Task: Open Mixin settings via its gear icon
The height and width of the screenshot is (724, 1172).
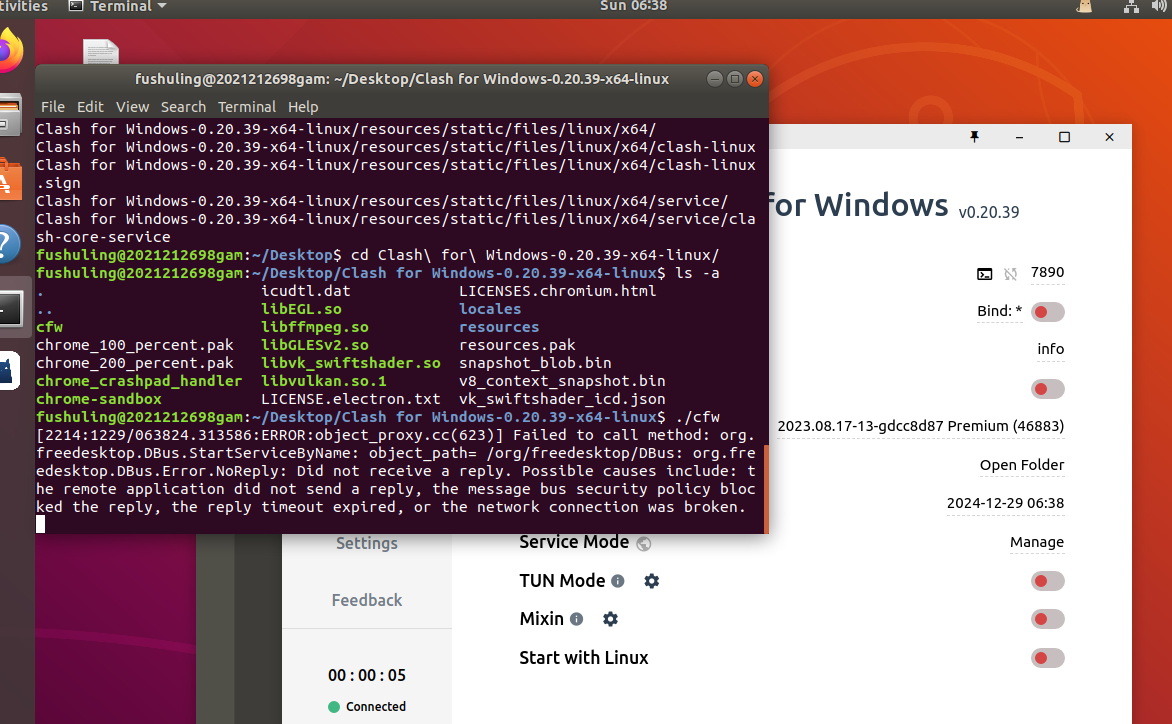Action: [610, 618]
